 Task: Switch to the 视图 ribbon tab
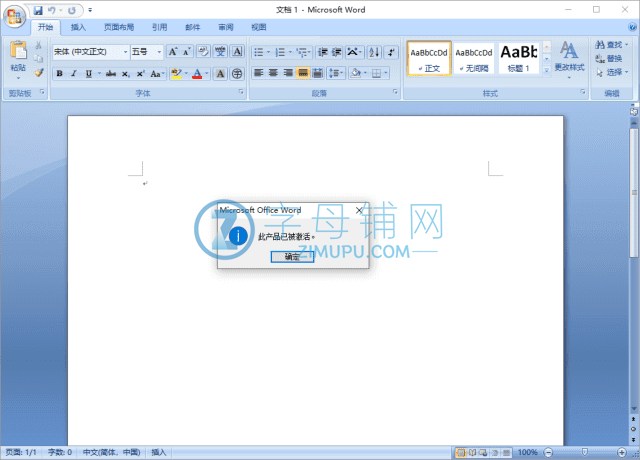tap(258, 27)
